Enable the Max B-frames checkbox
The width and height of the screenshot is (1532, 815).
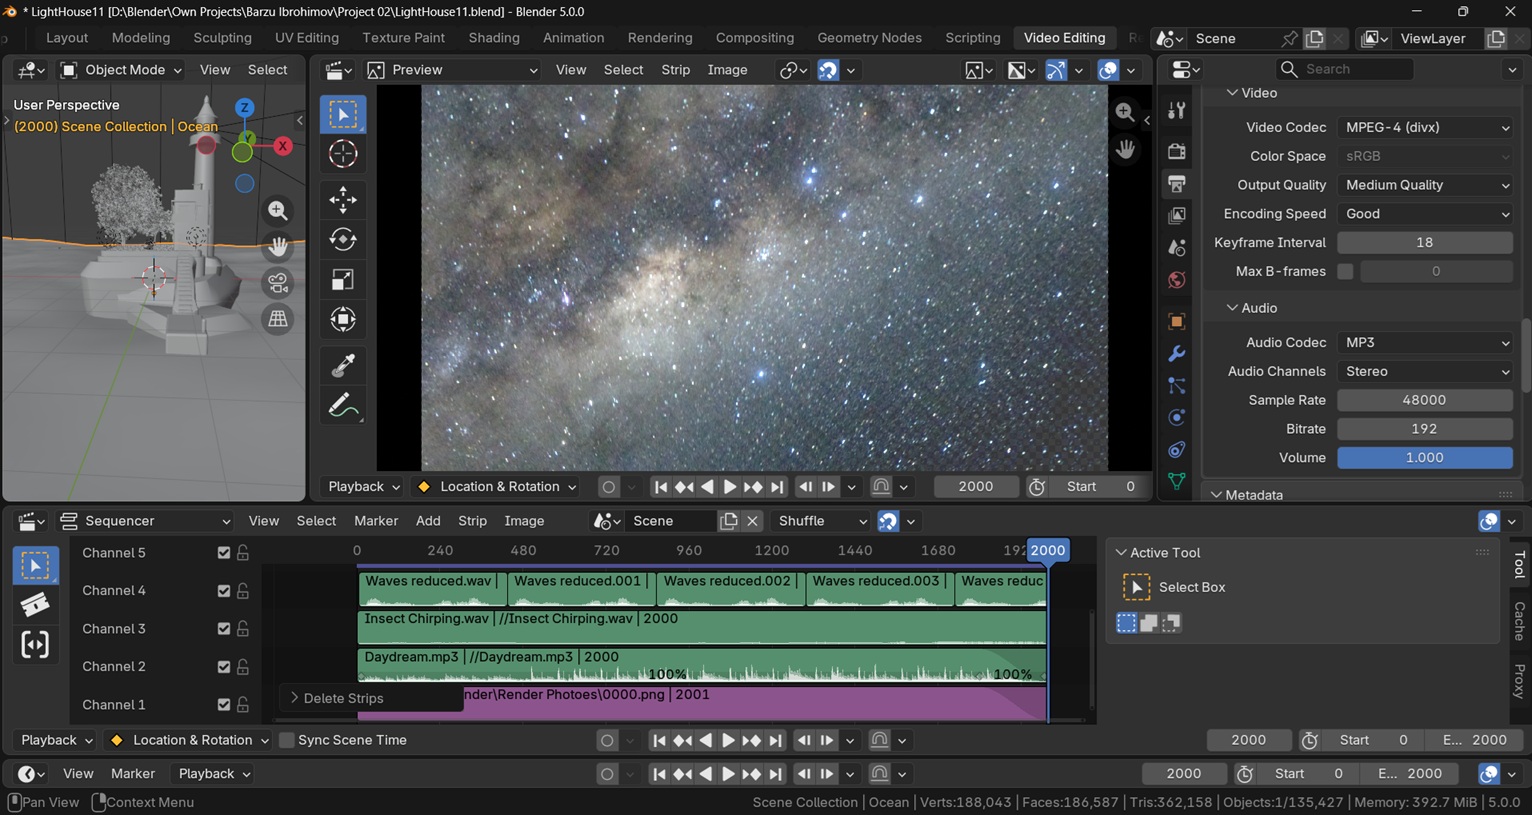[1345, 271]
